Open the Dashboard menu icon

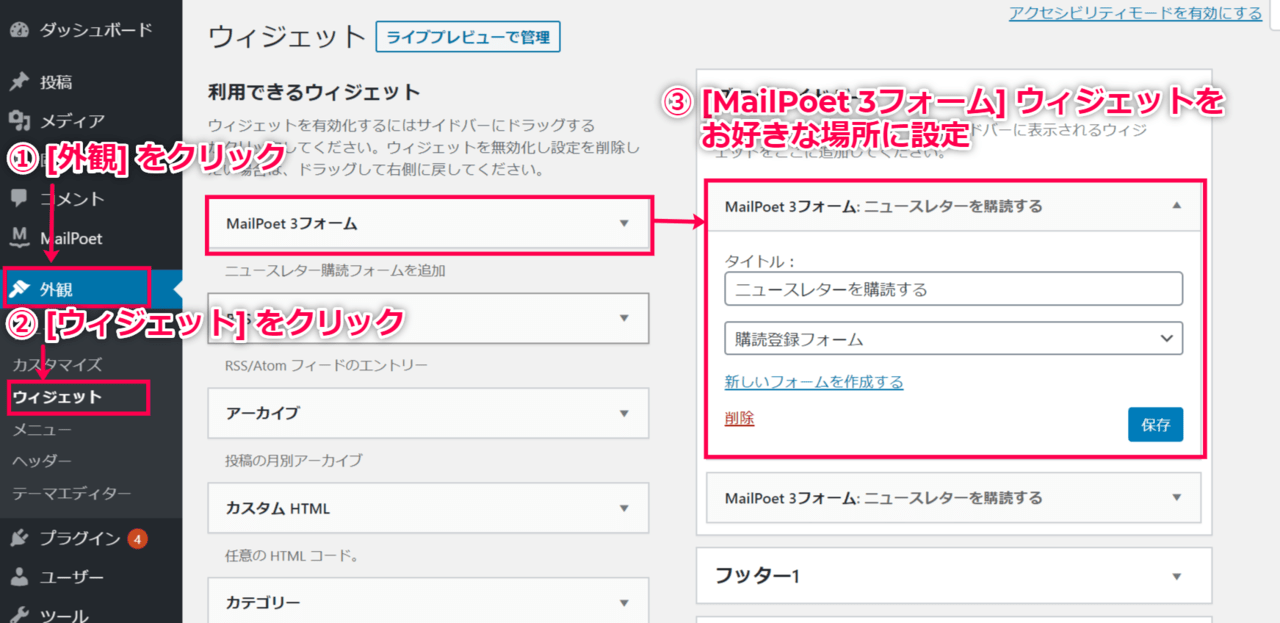pyautogui.click(x=19, y=30)
